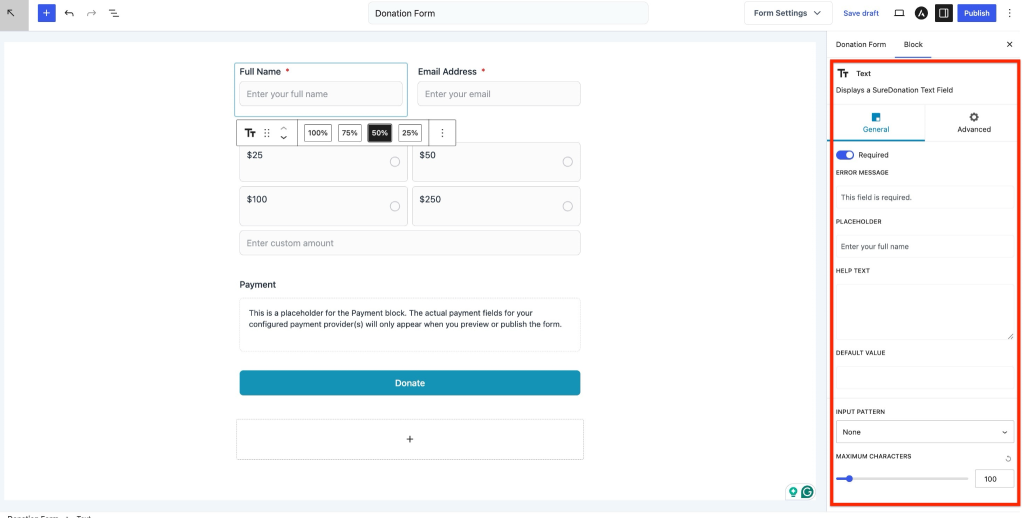Move the block up with the arrow

(x=283, y=128)
